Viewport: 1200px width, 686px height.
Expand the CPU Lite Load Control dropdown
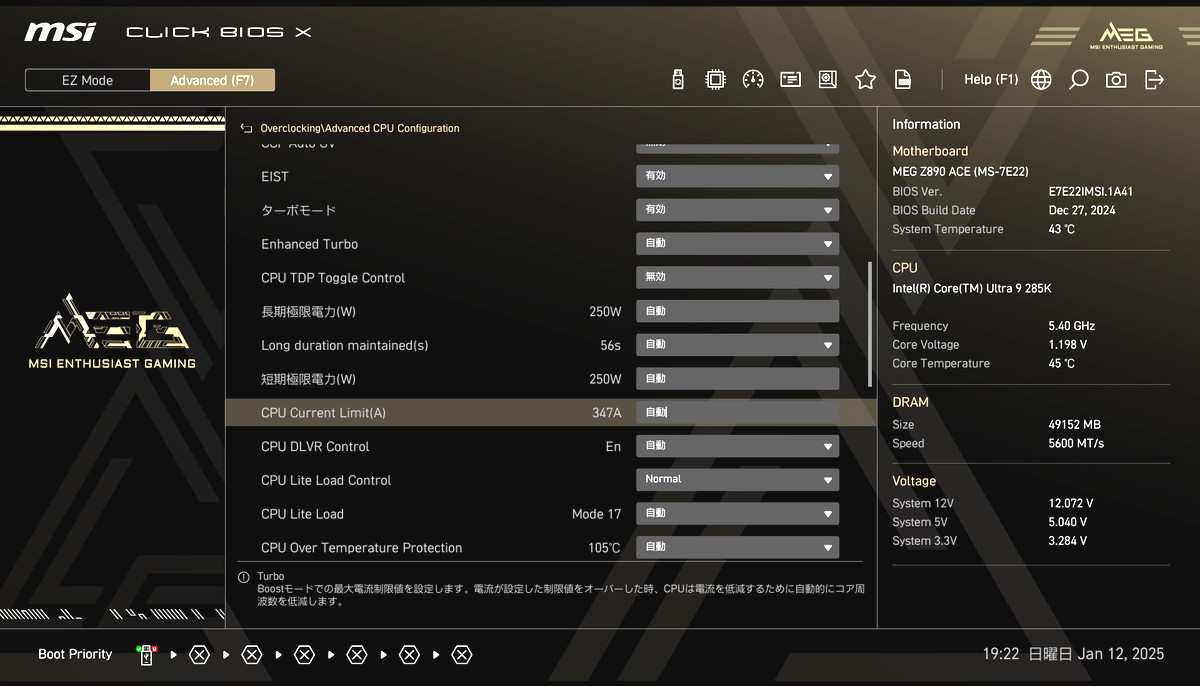[738, 480]
